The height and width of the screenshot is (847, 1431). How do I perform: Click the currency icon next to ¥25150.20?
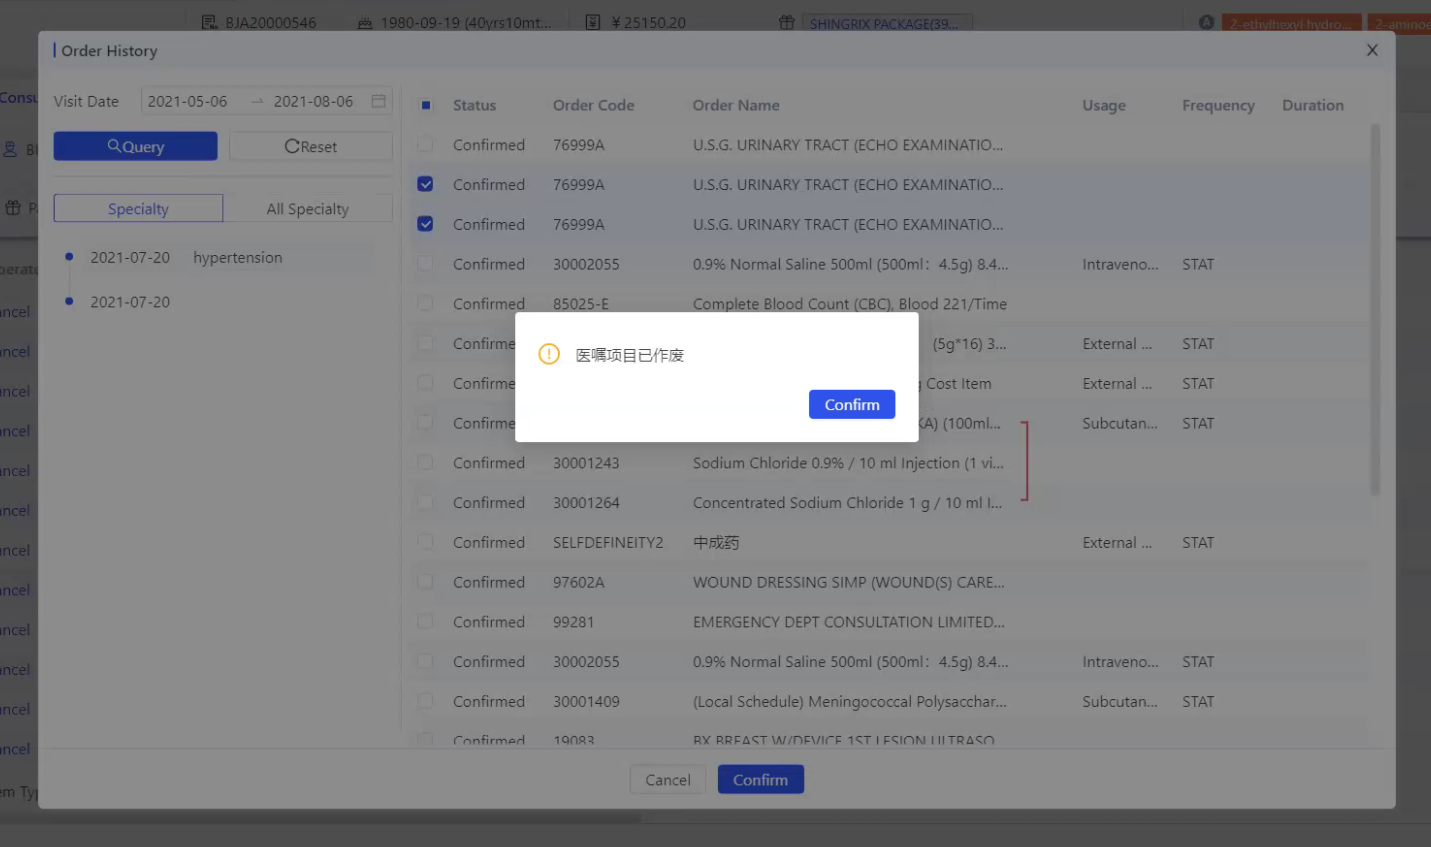[x=594, y=21]
